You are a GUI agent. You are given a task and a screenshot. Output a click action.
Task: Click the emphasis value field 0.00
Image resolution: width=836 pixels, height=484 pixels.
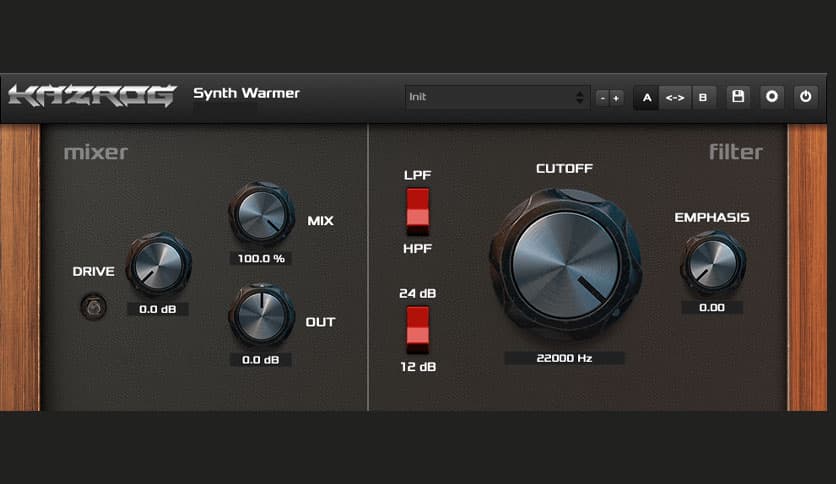point(712,308)
